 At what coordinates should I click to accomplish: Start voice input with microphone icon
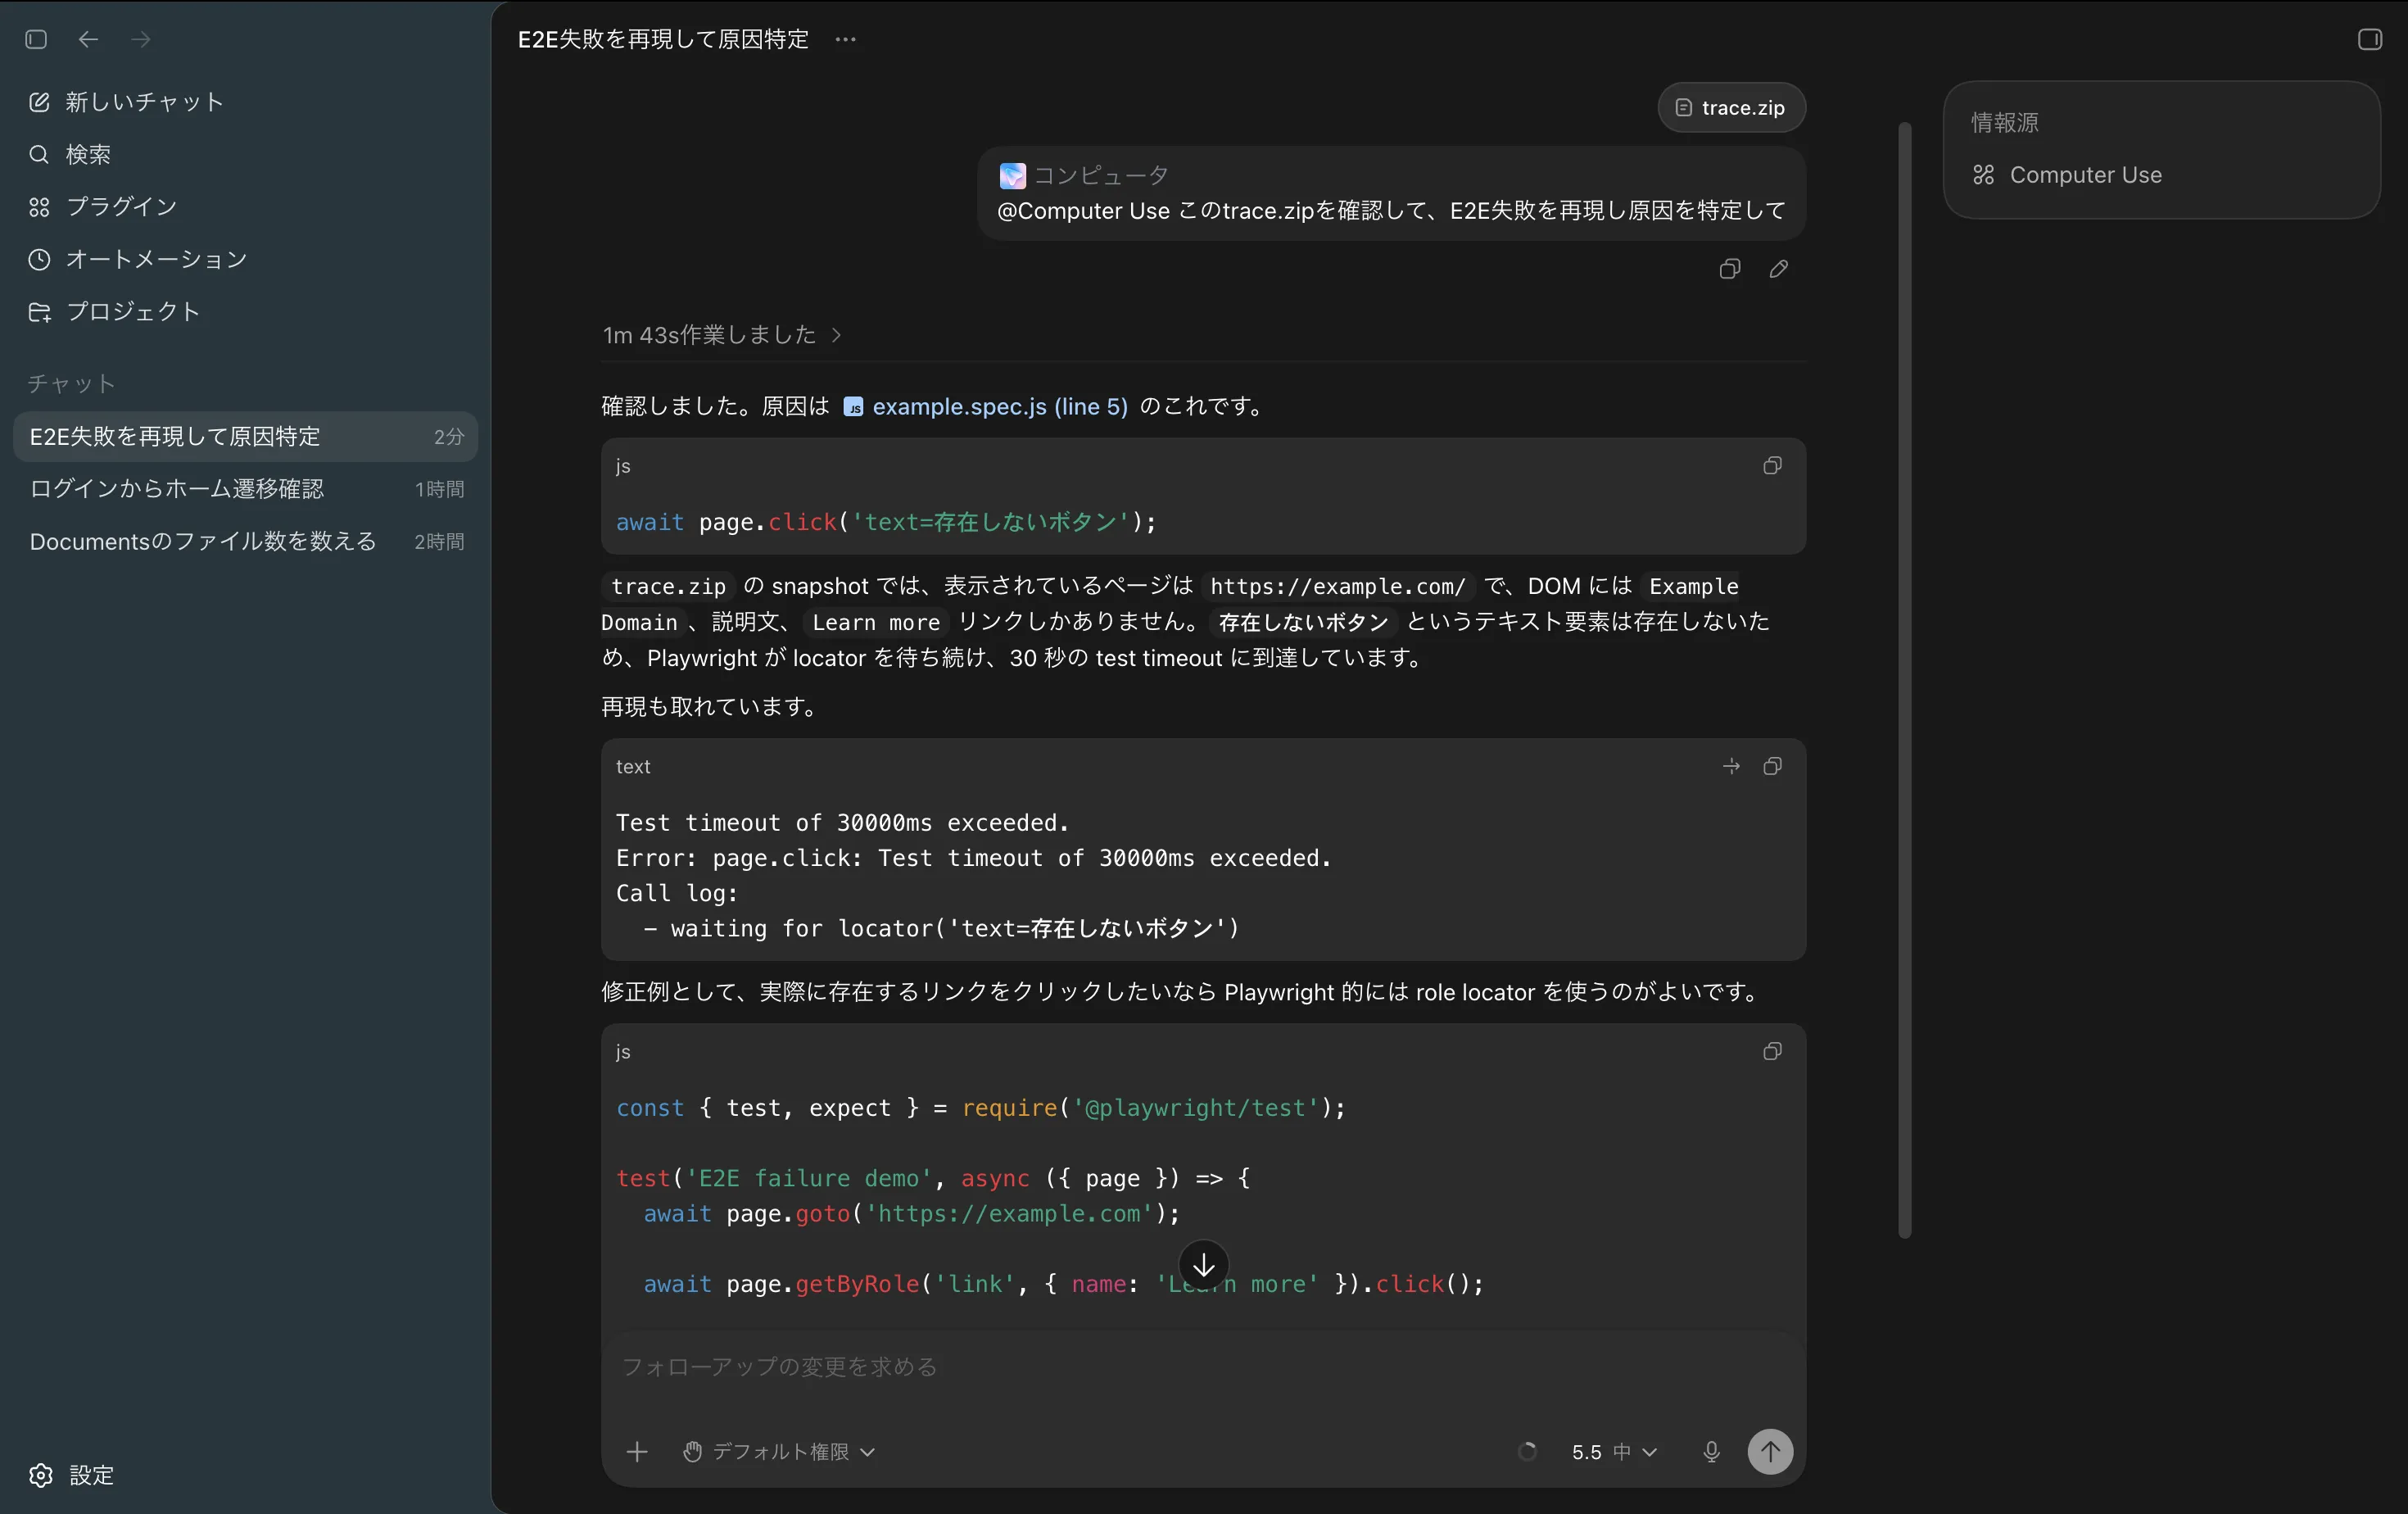coord(1711,1451)
